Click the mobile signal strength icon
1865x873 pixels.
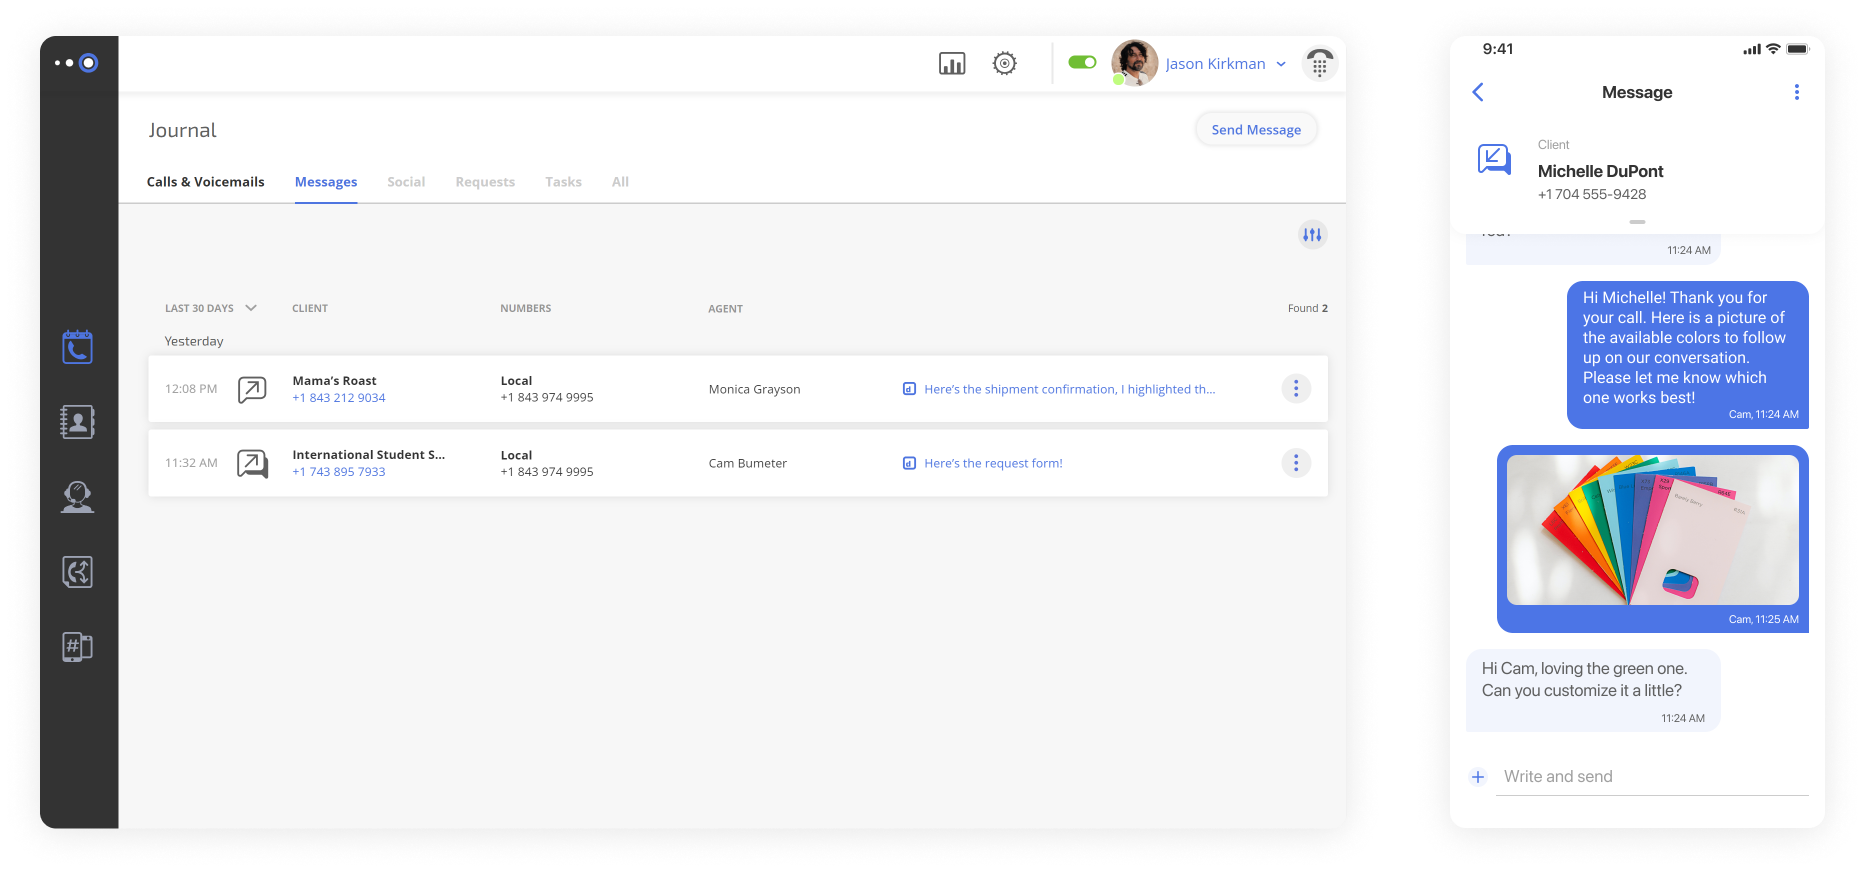click(1752, 49)
